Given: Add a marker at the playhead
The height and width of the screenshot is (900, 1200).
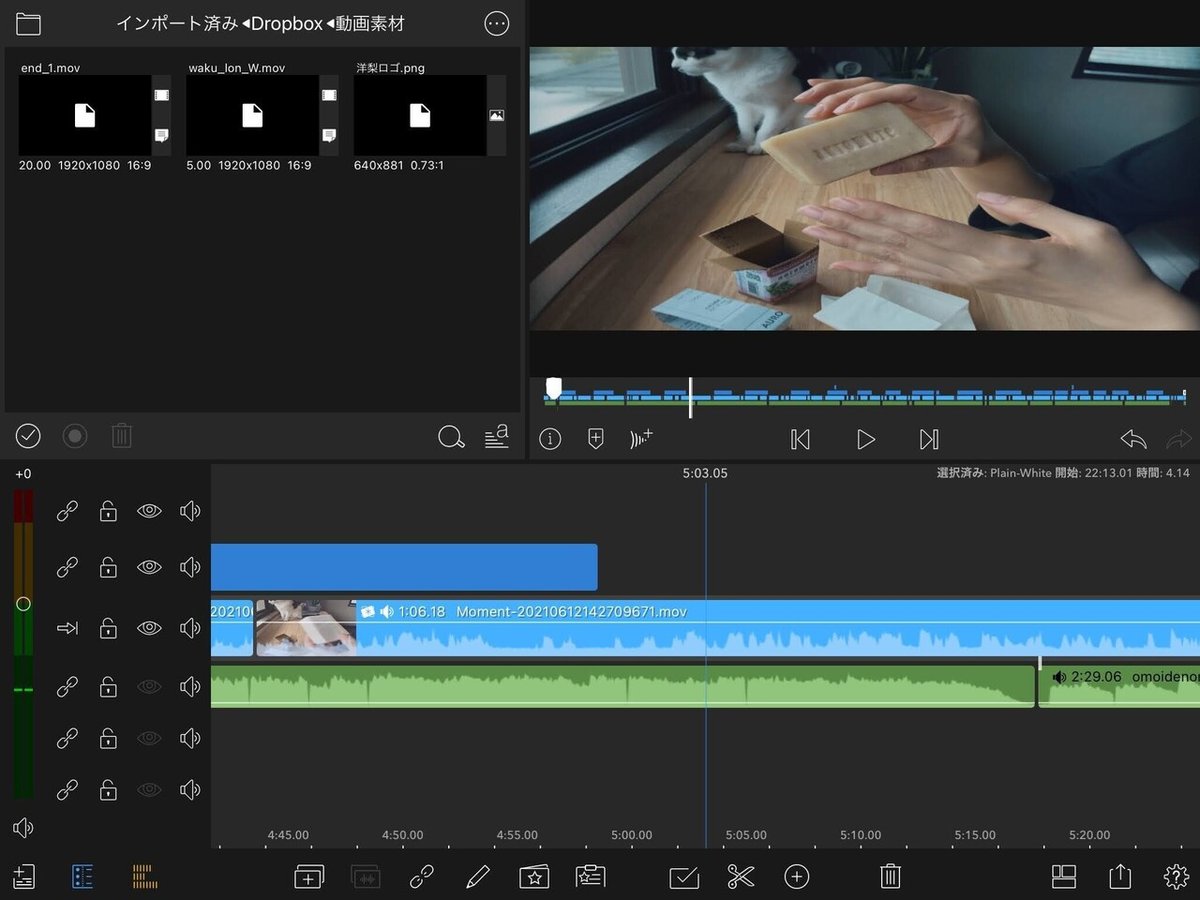Looking at the screenshot, I should [596, 439].
